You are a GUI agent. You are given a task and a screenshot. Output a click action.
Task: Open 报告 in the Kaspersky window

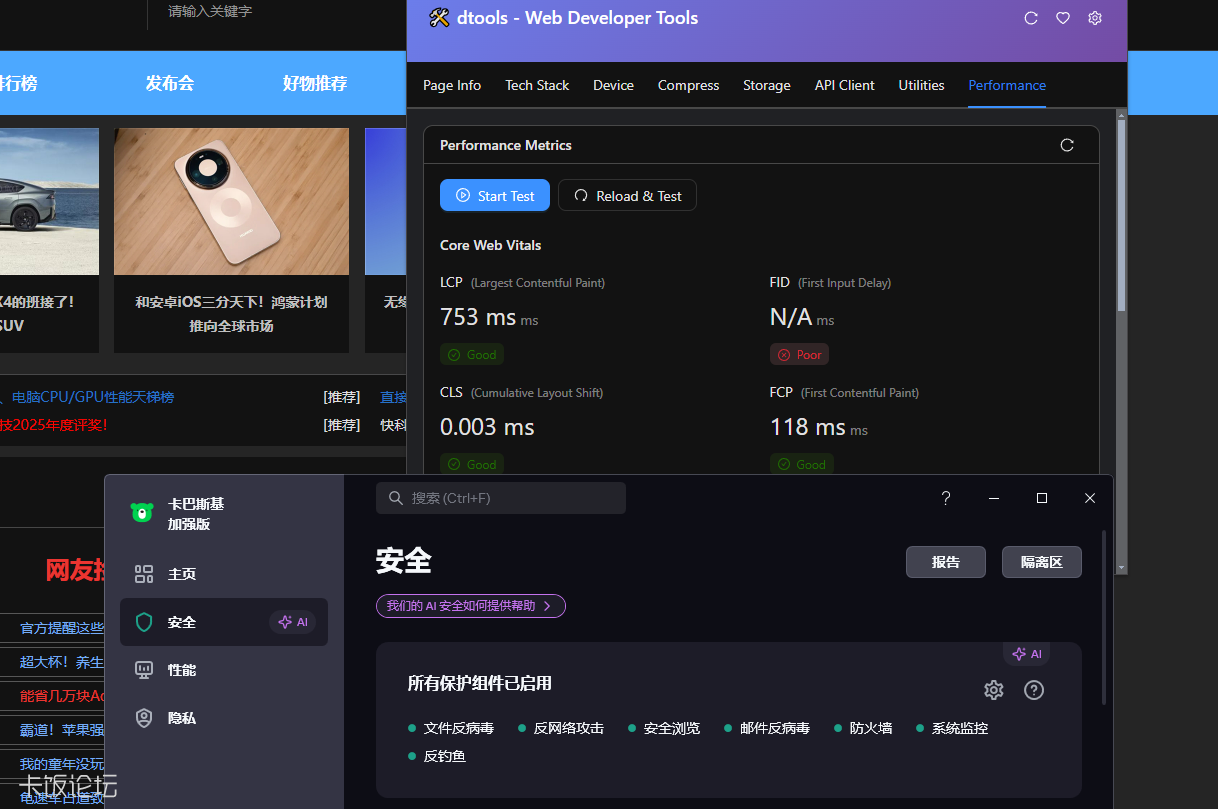(x=946, y=562)
